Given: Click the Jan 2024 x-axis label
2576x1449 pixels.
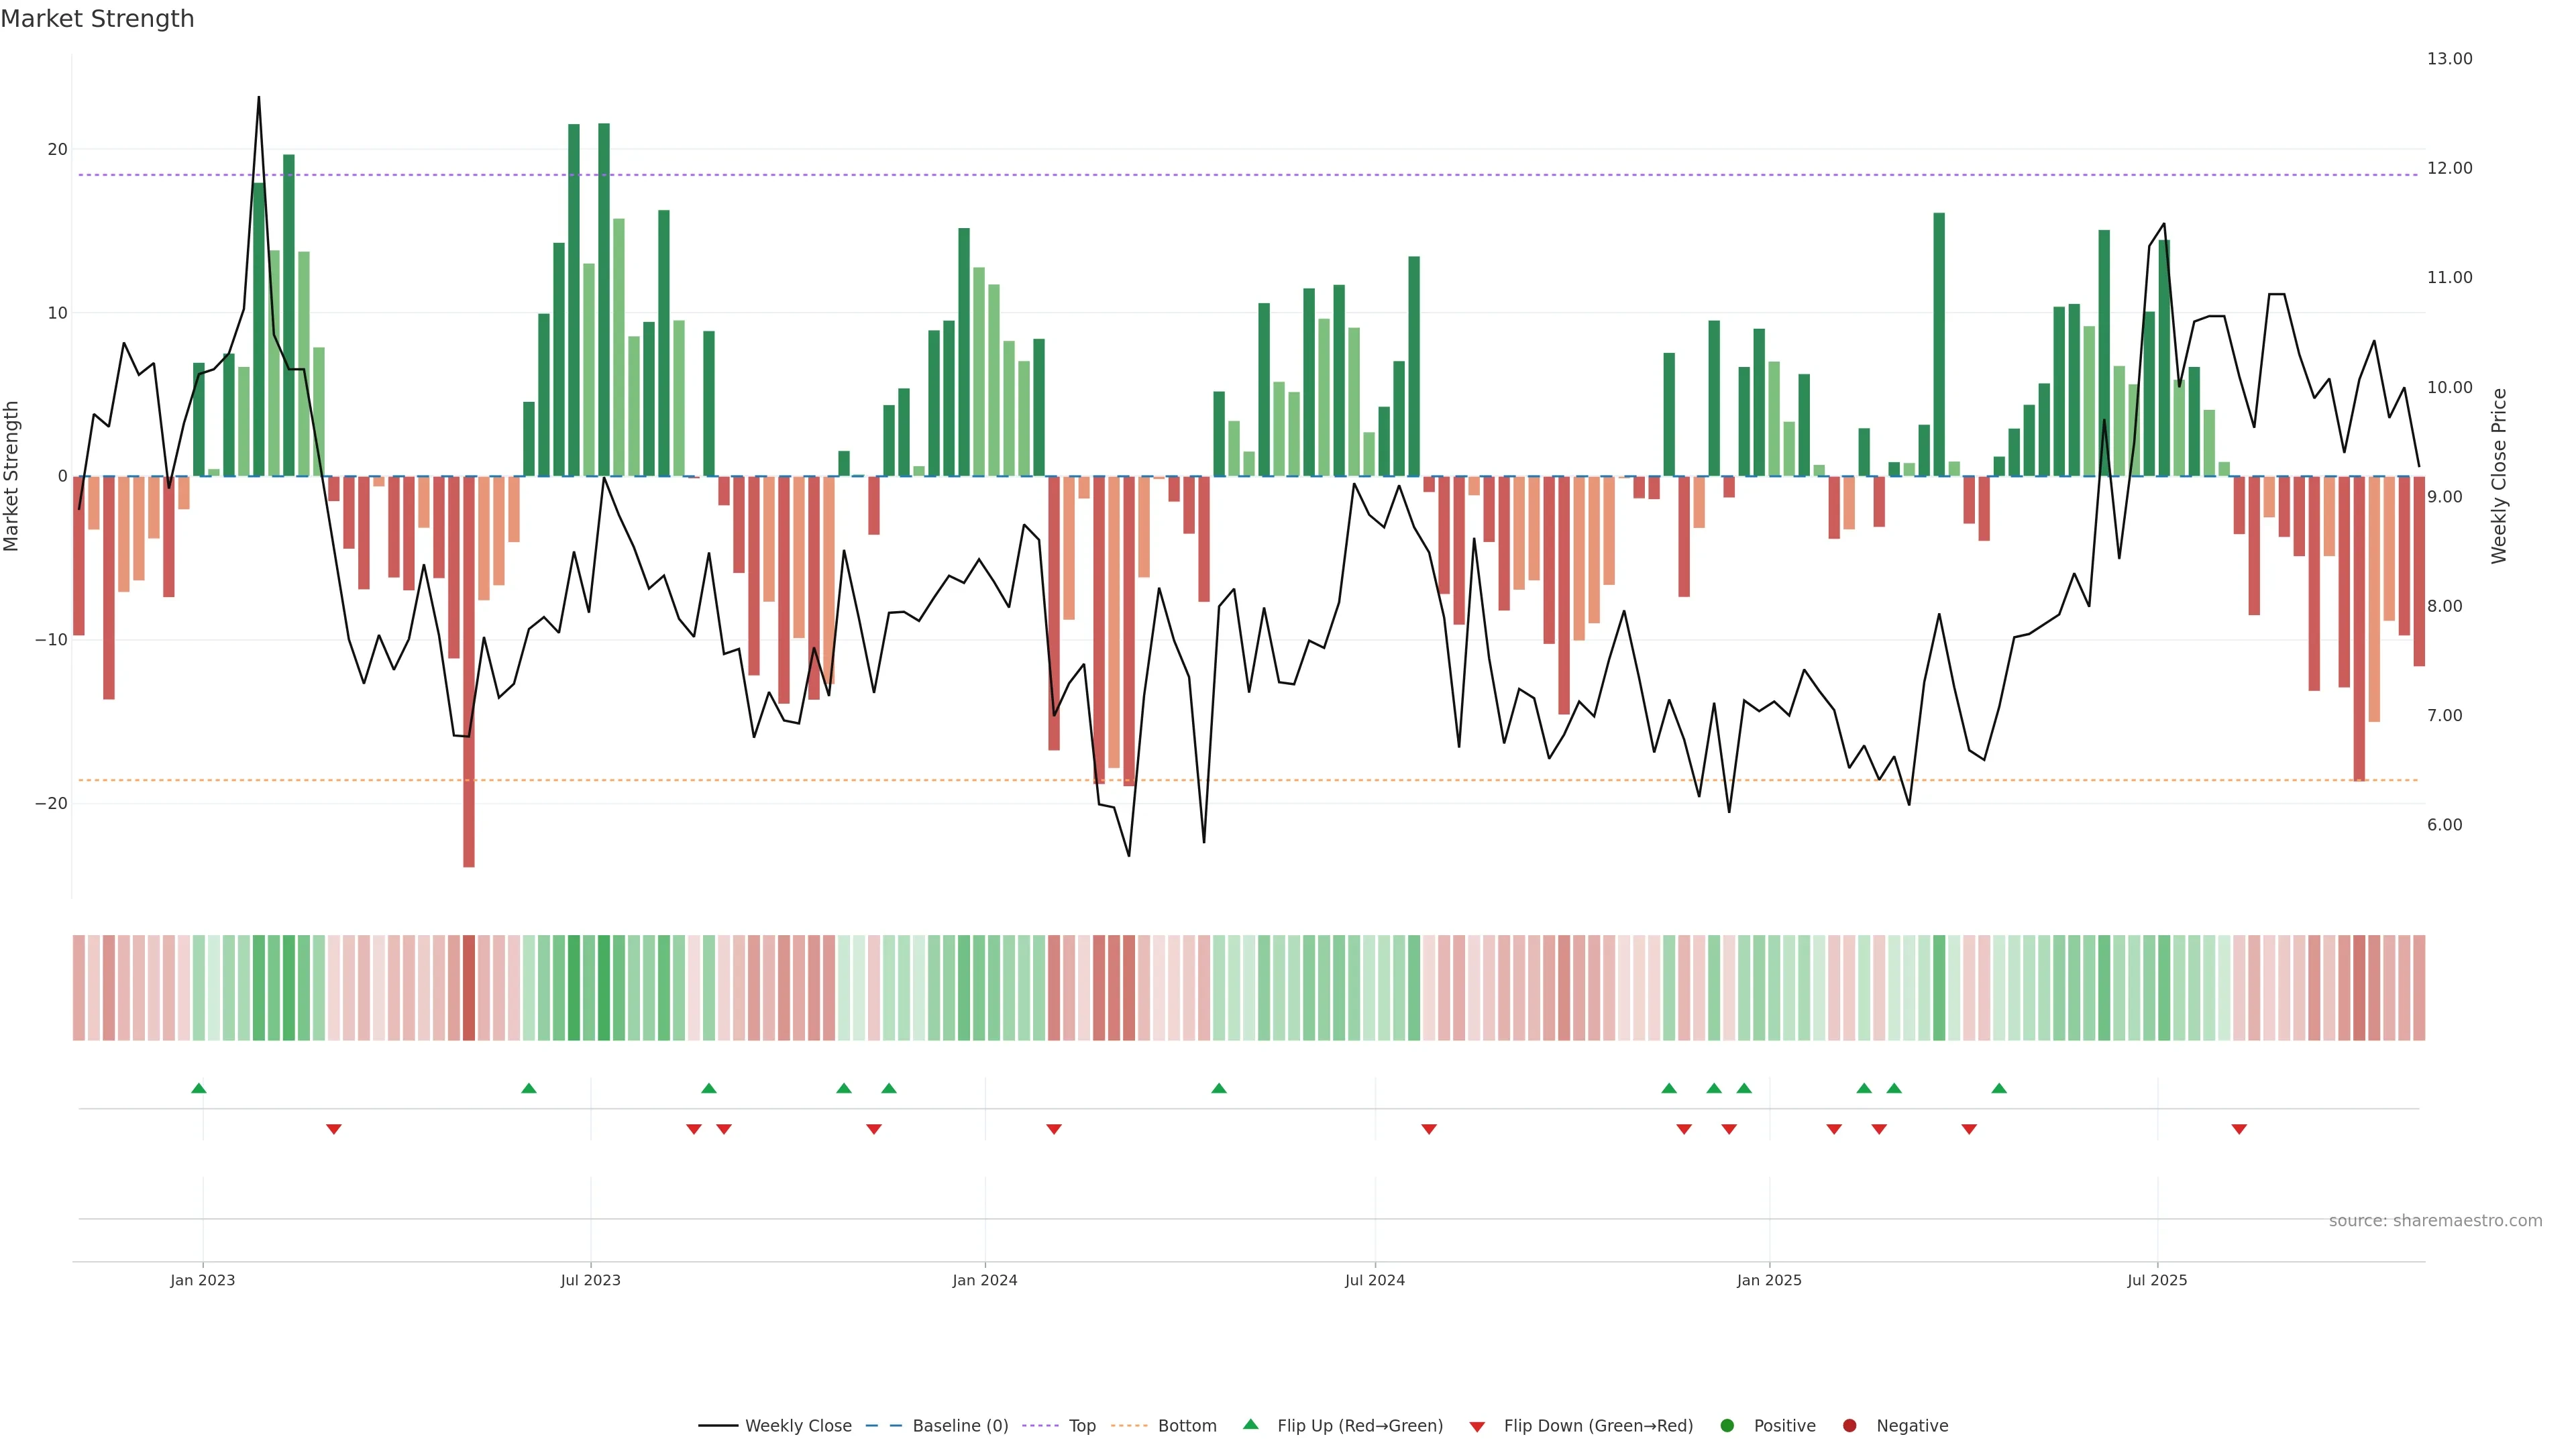Looking at the screenshot, I should 984,1280.
